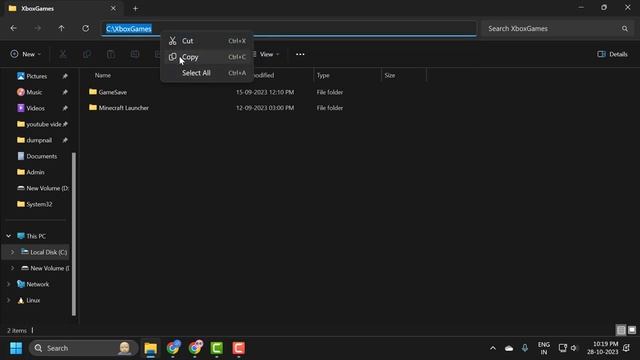Screen dimensions: 640x360
Task: Expand the Local Disk (C:) node
Action: (12, 252)
